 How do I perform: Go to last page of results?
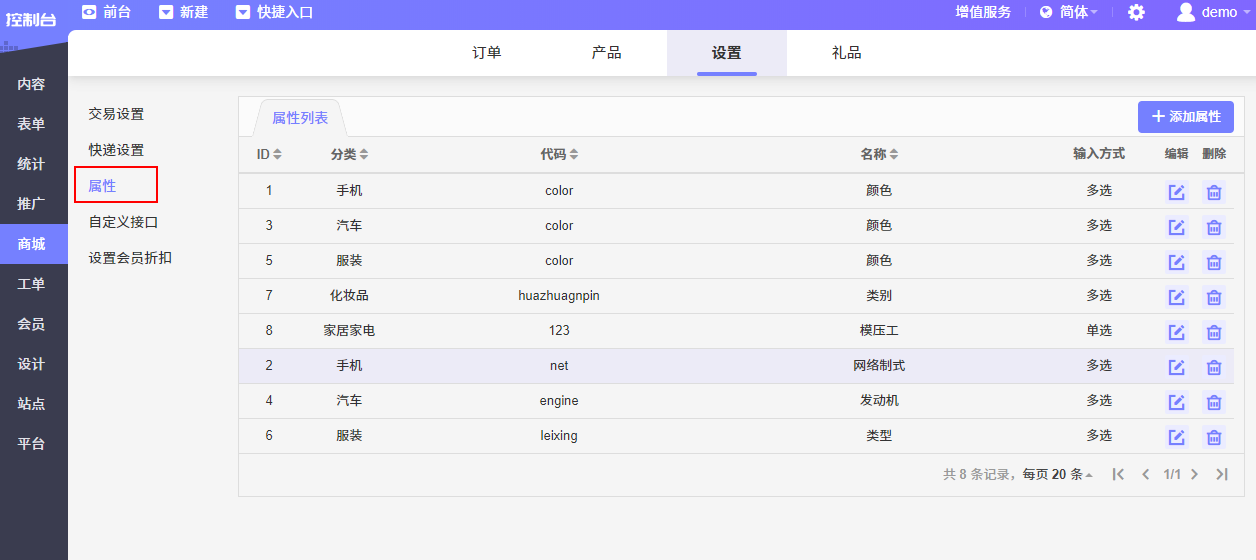(x=1221, y=474)
